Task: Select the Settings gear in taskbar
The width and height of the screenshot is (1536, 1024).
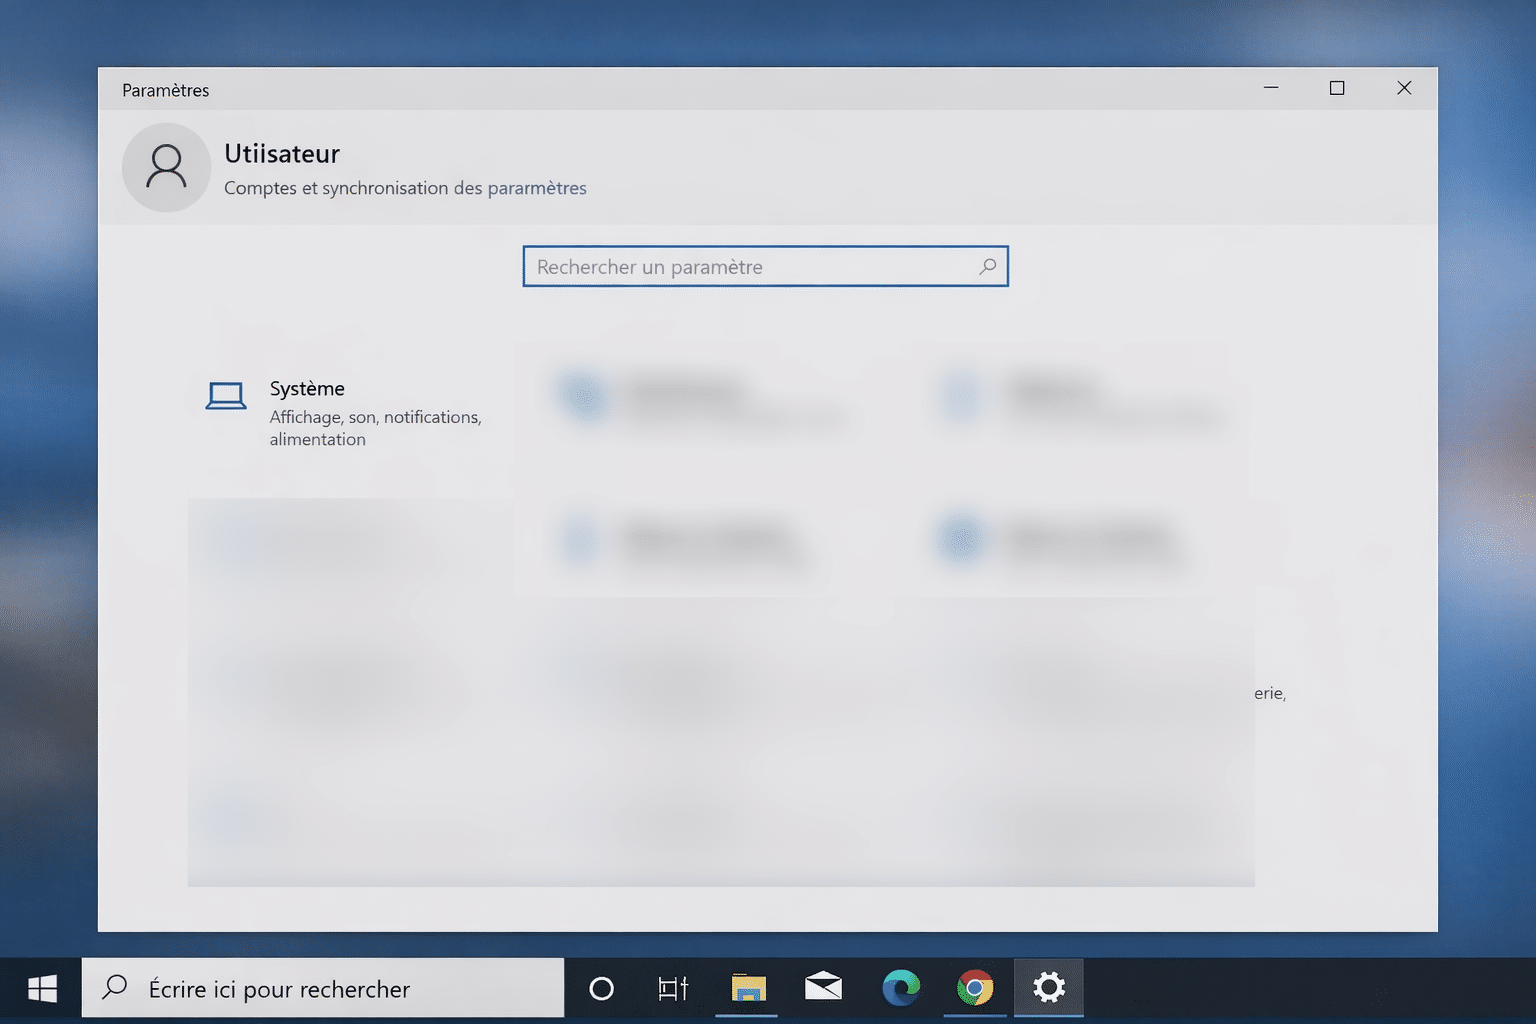Action: tap(1049, 988)
